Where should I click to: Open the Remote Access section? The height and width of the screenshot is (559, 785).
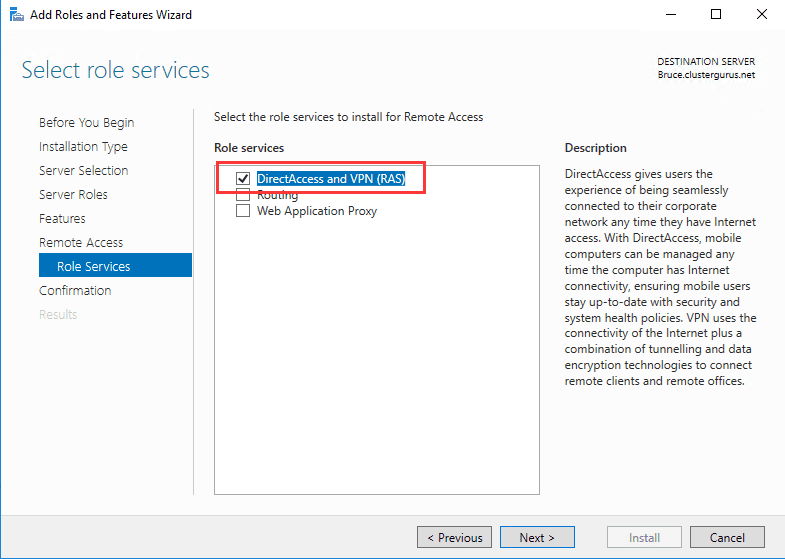81,243
